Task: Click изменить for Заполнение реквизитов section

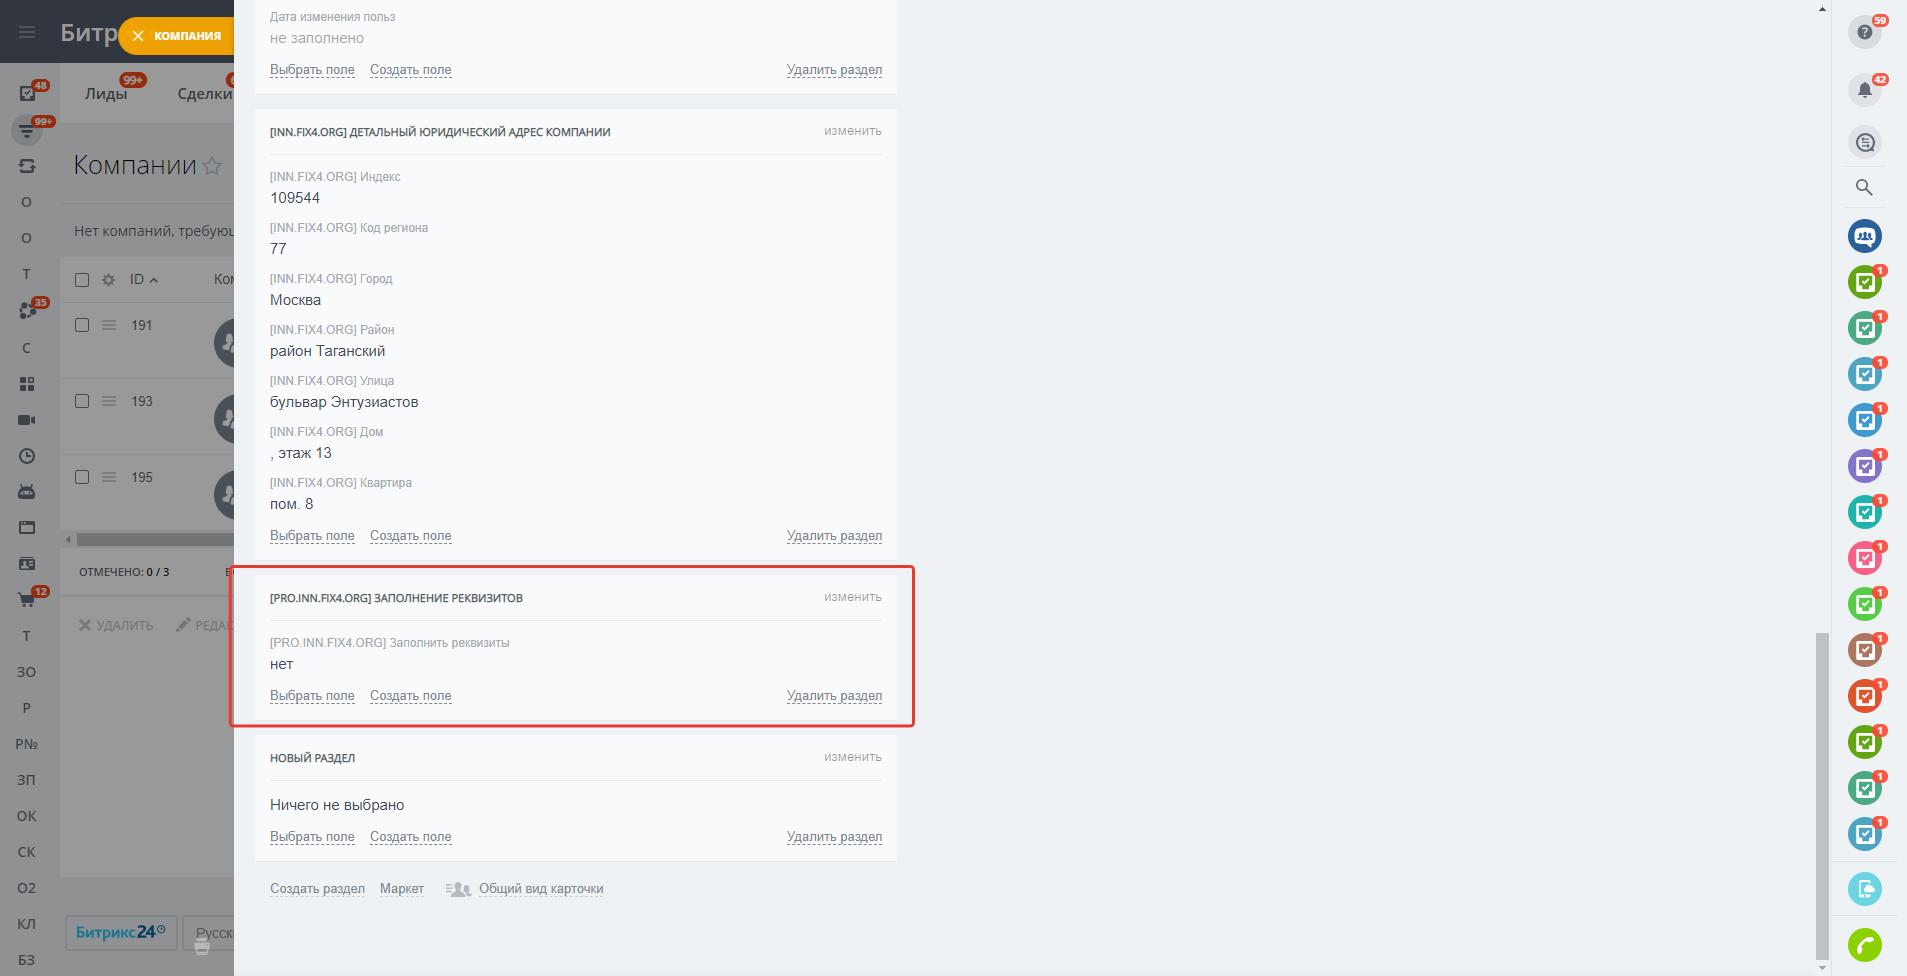Action: 852,597
